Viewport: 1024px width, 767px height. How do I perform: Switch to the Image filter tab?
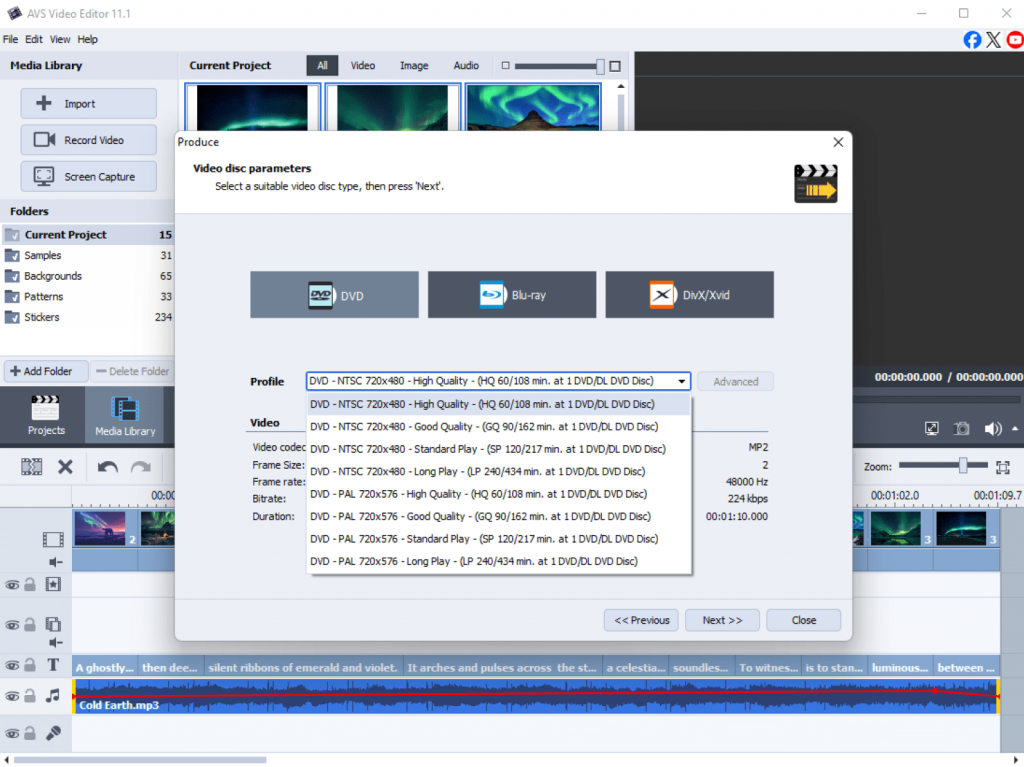click(414, 65)
